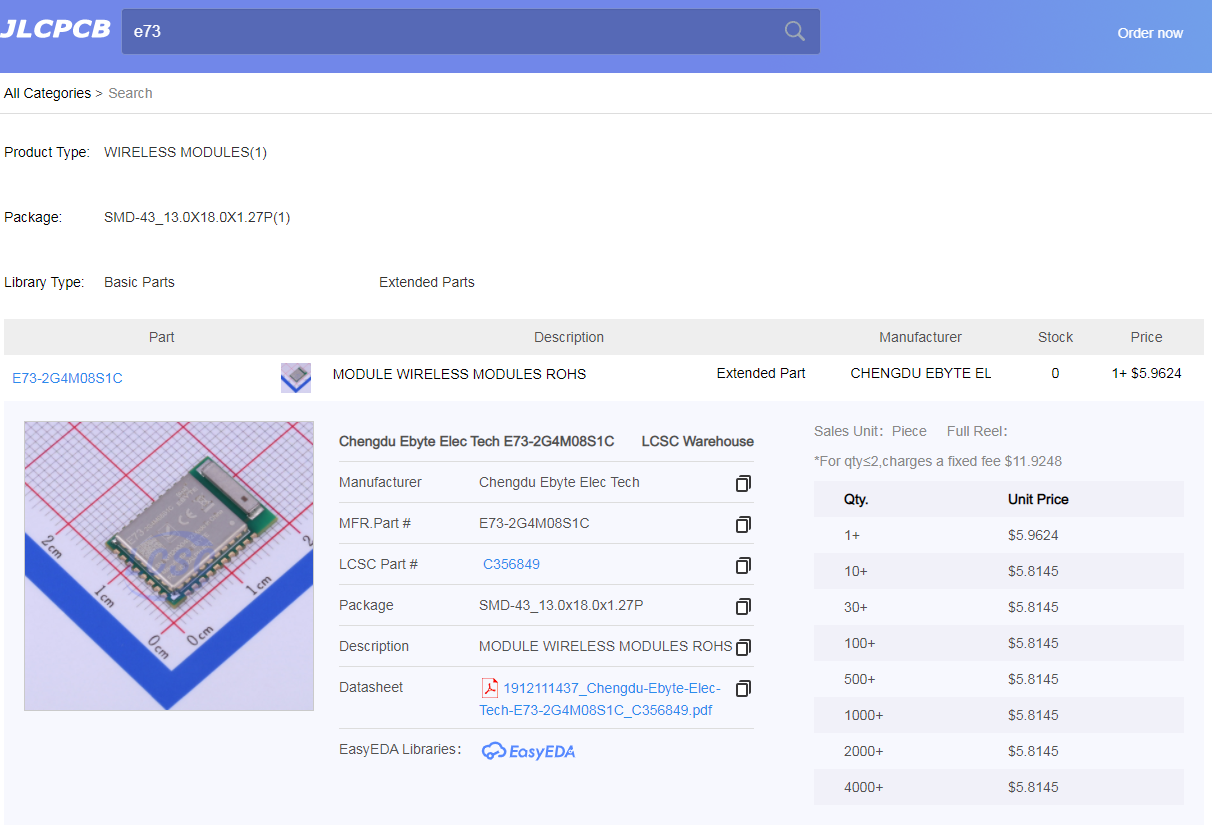The width and height of the screenshot is (1212, 833).
Task: Filter by WIRELESS MODULES product type
Action: pyautogui.click(x=185, y=152)
